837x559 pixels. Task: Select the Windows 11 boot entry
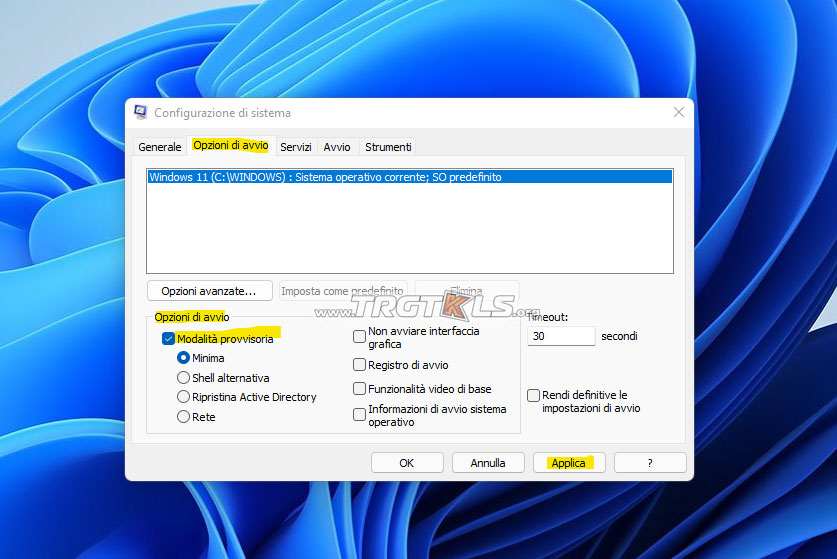coord(325,177)
